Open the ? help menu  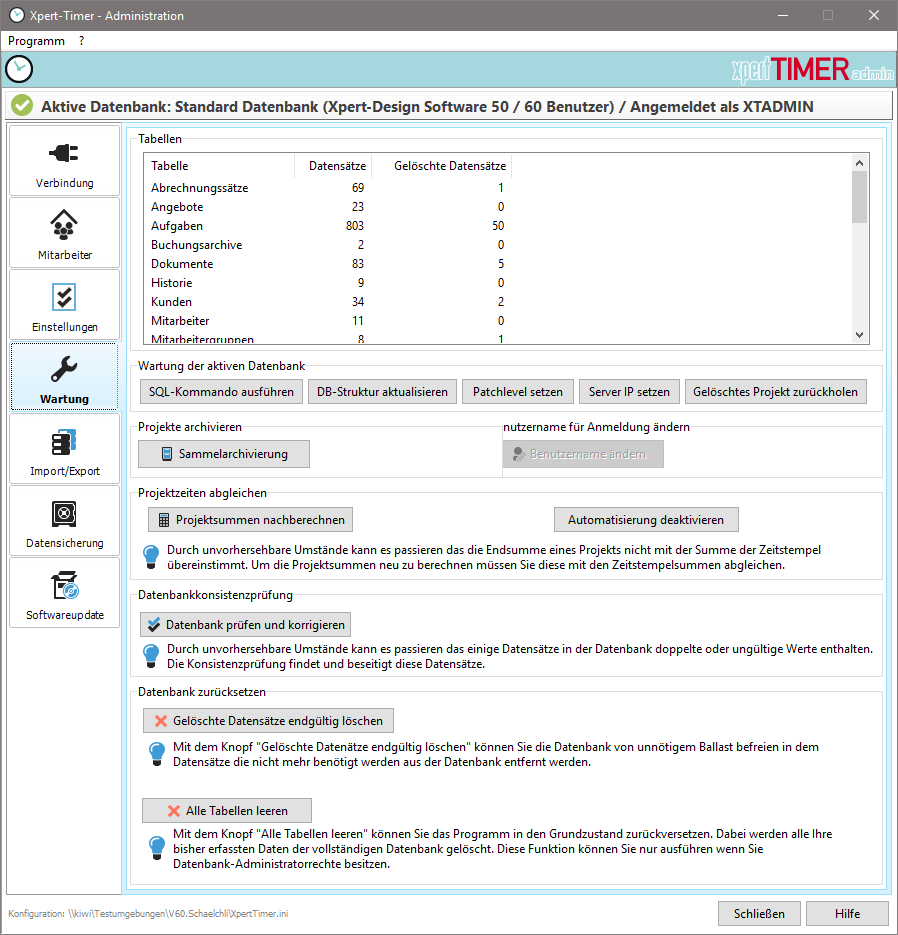(x=80, y=41)
